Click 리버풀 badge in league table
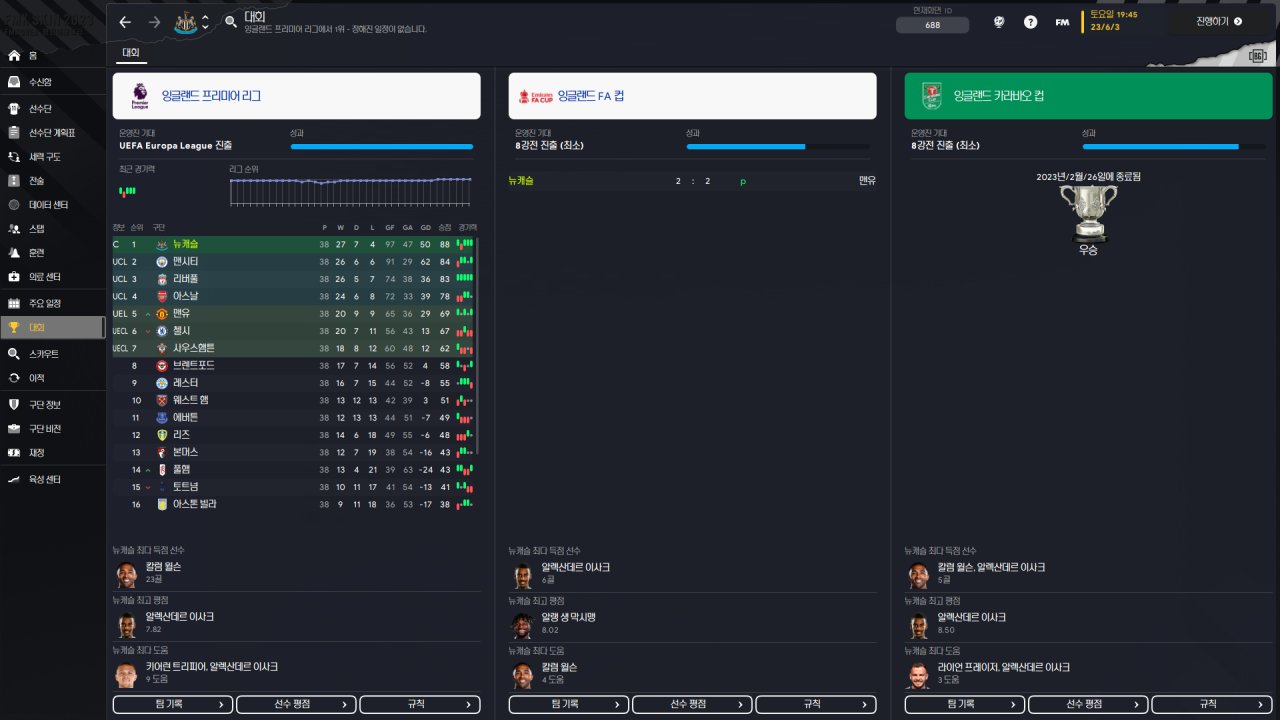1280x720 pixels. 162,278
